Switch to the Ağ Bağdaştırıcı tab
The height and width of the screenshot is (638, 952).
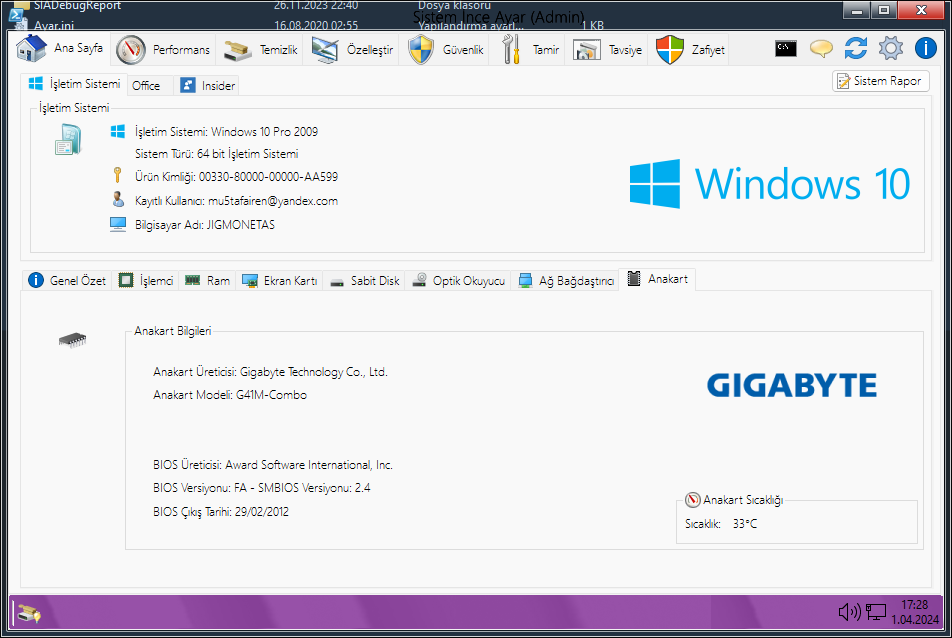pyautogui.click(x=565, y=280)
